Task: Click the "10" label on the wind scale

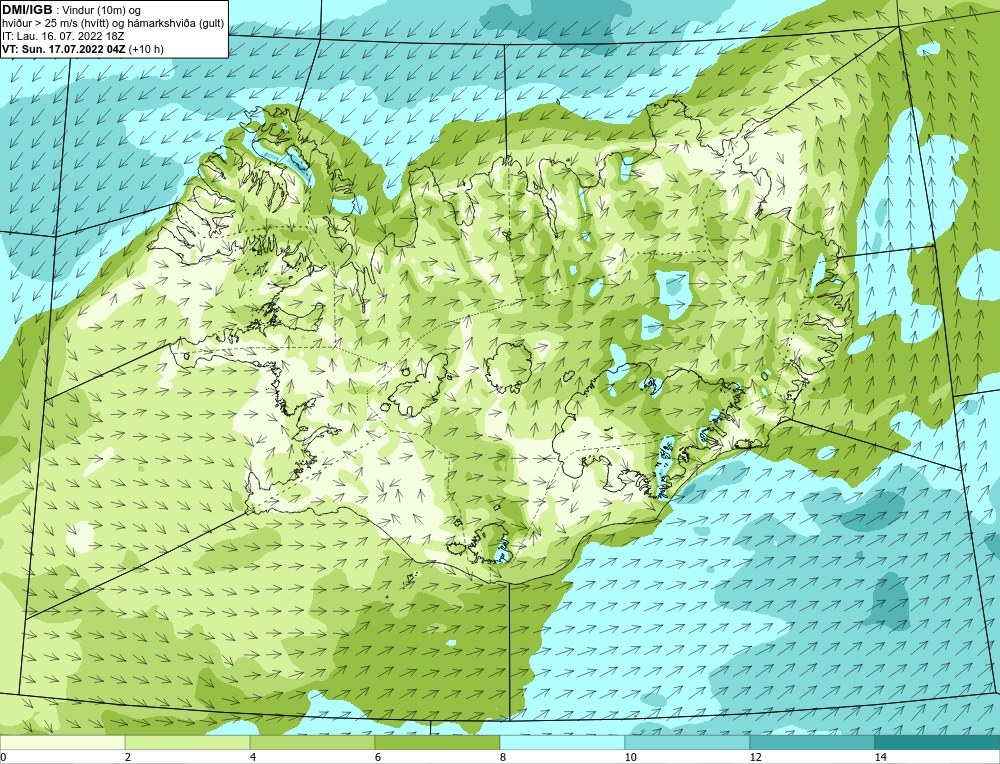Action: (x=631, y=757)
